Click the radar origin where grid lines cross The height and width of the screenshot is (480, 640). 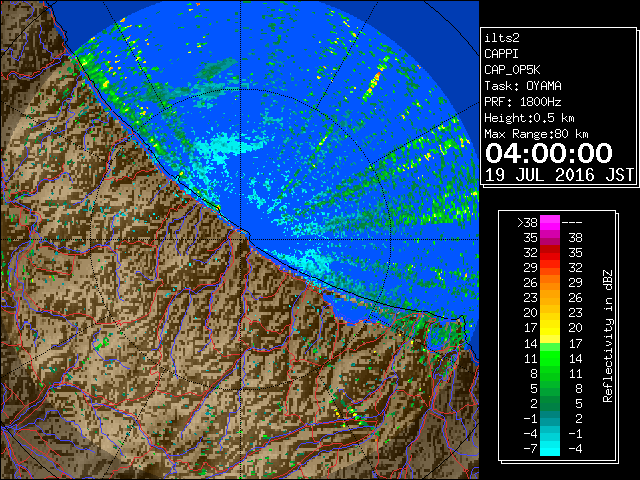coord(241,239)
